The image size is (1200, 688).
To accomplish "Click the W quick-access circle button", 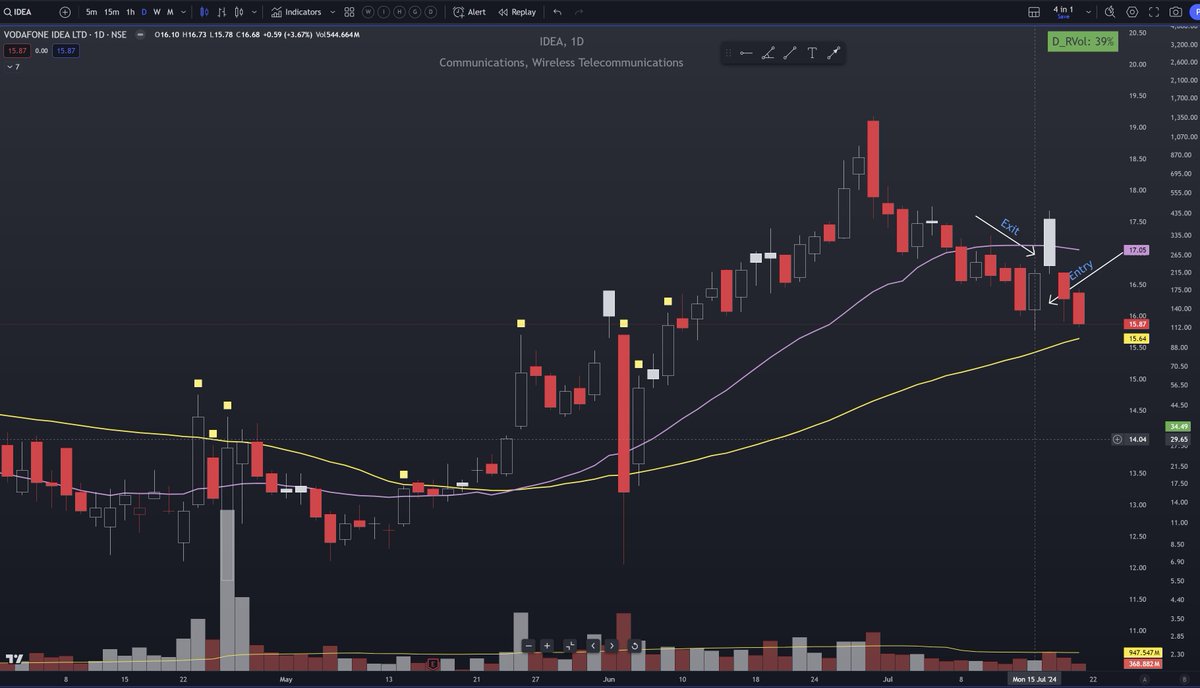I will [x=368, y=12].
